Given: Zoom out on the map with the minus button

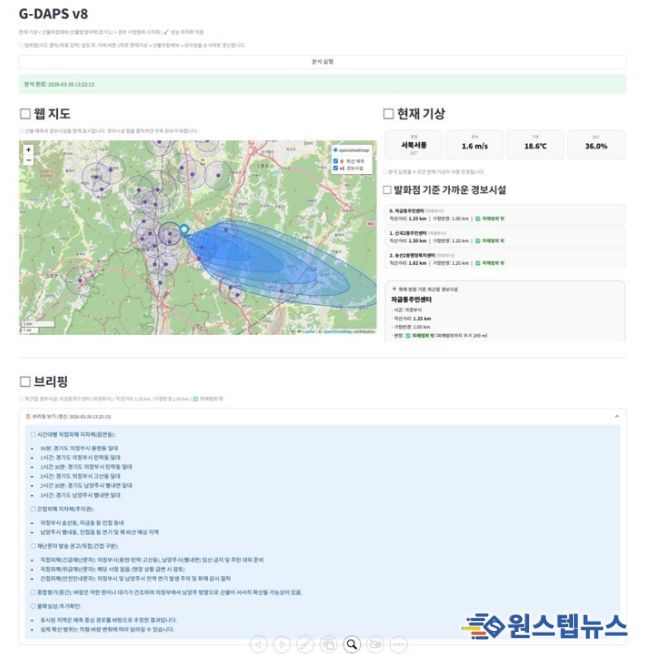Looking at the screenshot, I should [28, 160].
